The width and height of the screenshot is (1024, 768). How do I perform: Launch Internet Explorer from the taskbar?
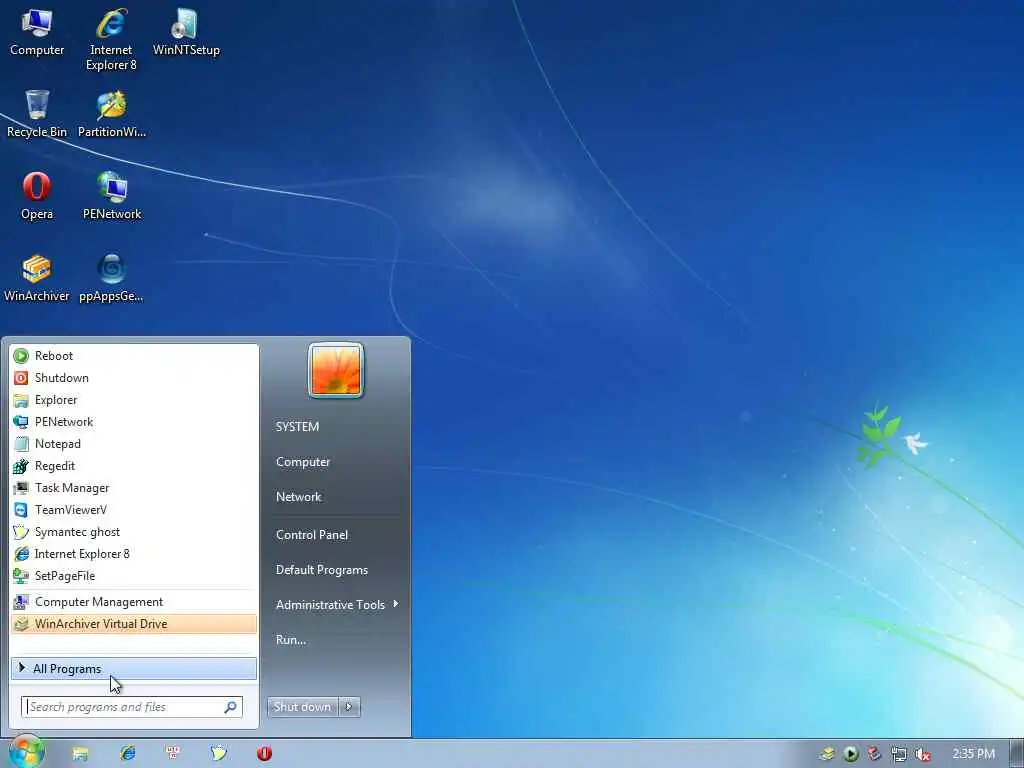coord(127,754)
